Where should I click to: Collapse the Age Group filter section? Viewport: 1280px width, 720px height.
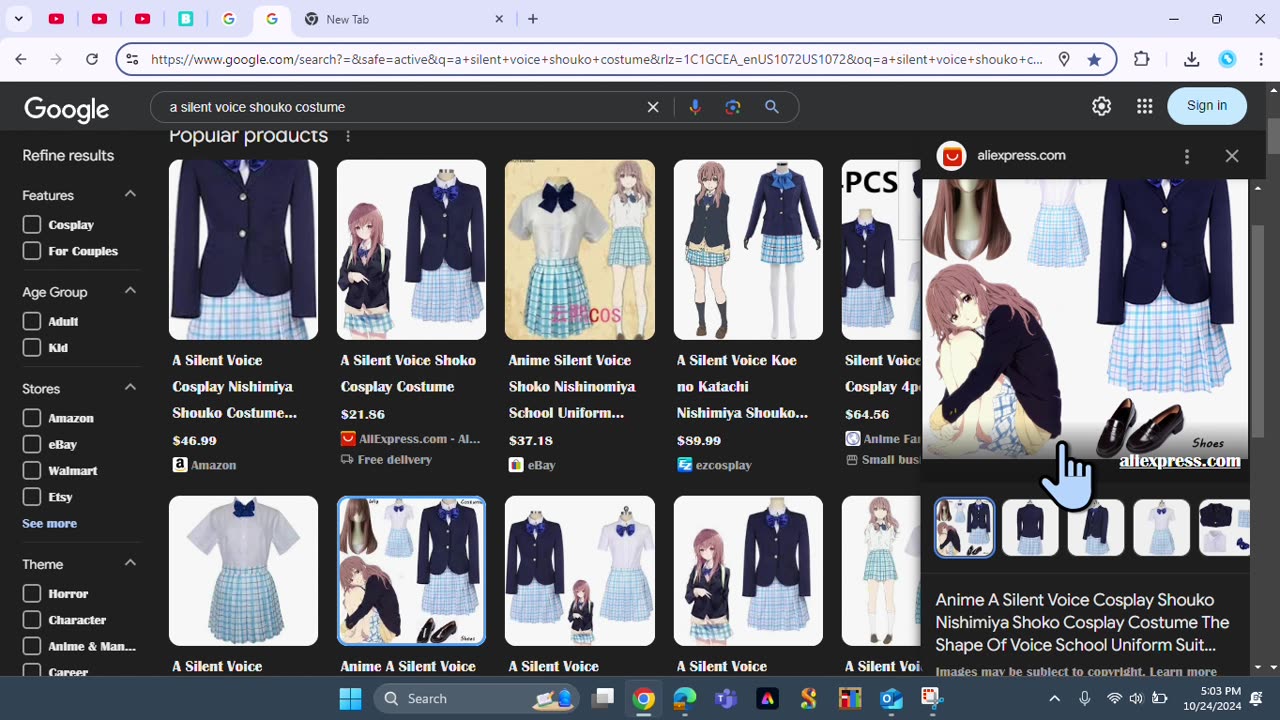(130, 291)
